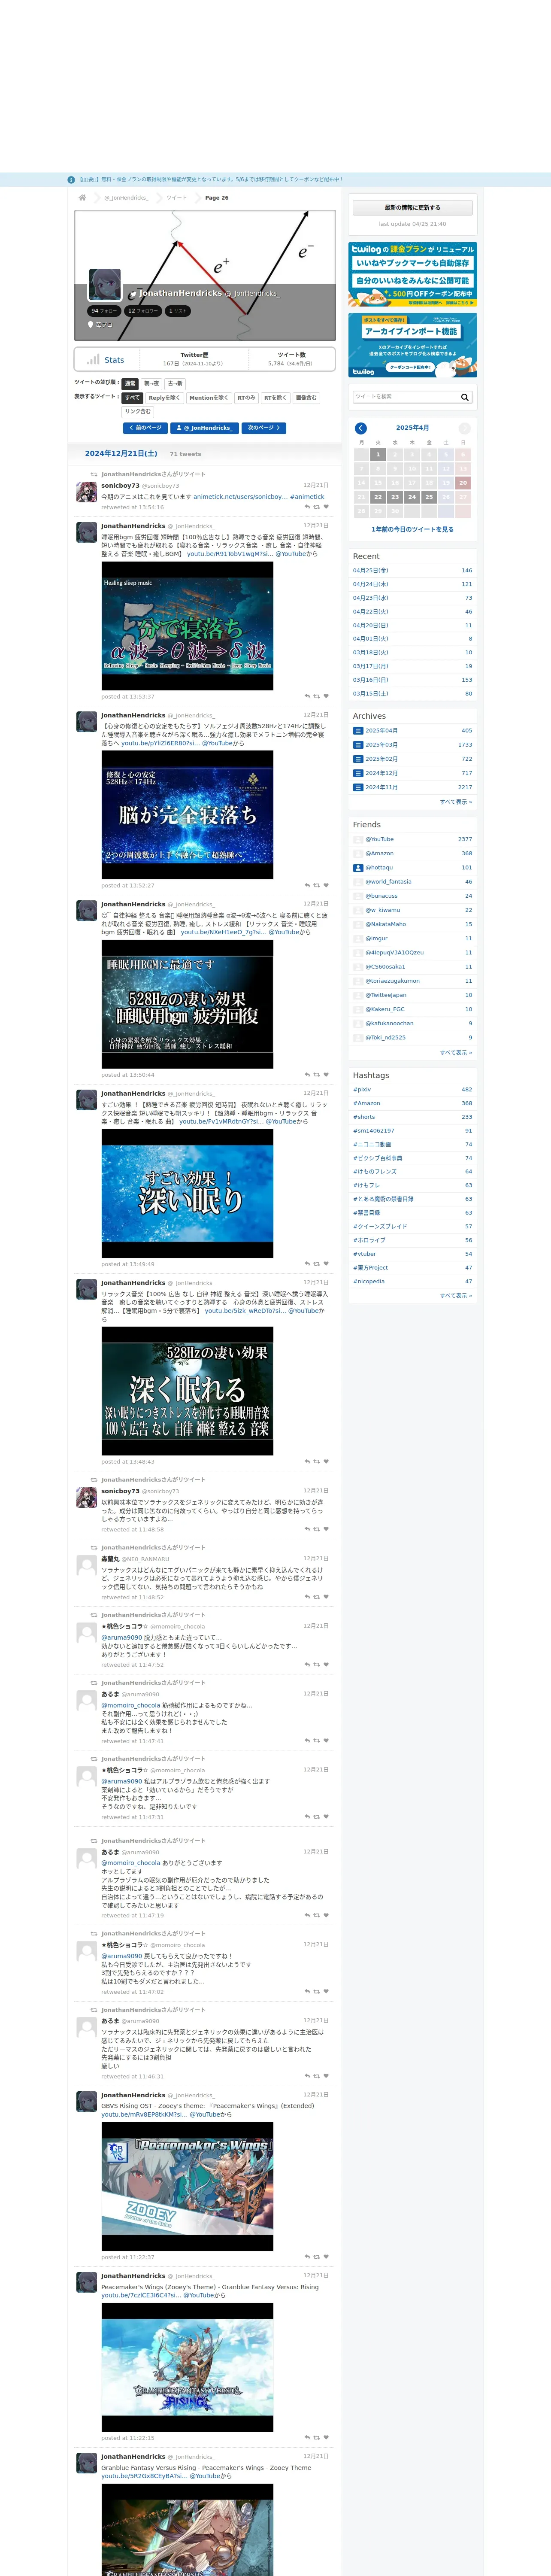551x2576 pixels.
Task: Like the sonicboy73 retweet from 13:54:16
Action: [327, 507]
